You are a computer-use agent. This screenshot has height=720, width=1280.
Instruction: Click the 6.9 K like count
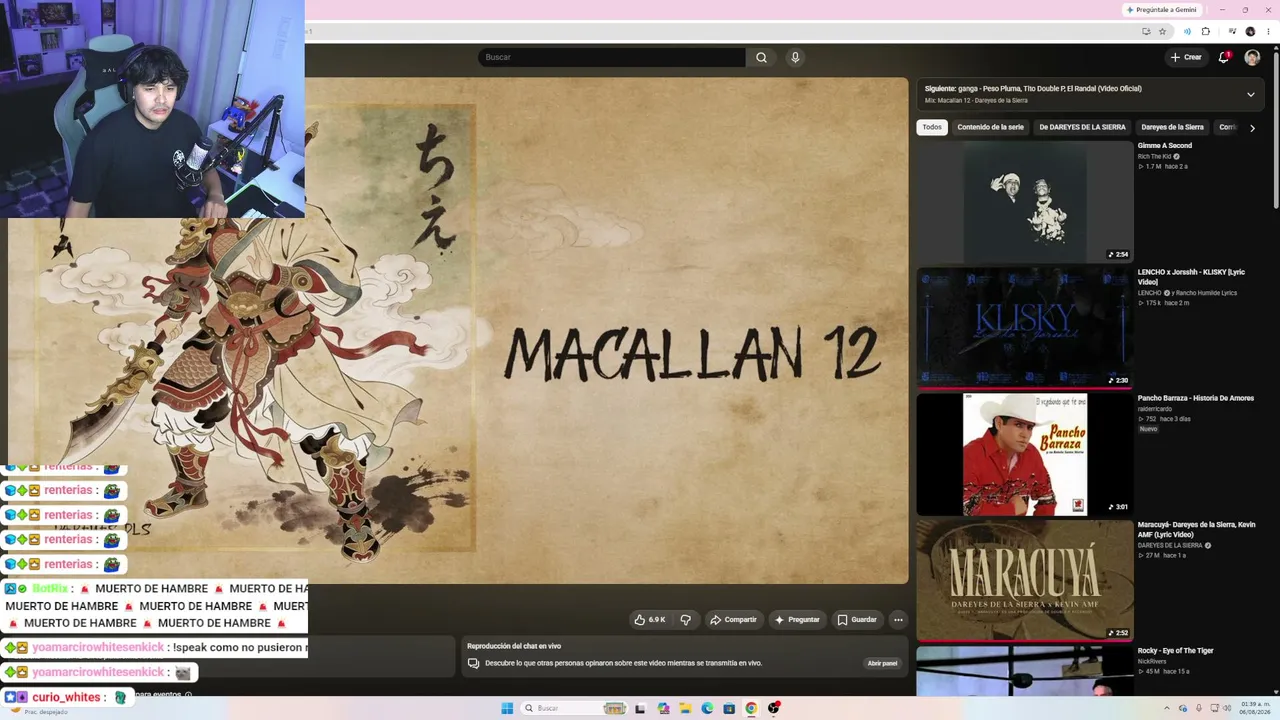click(657, 620)
